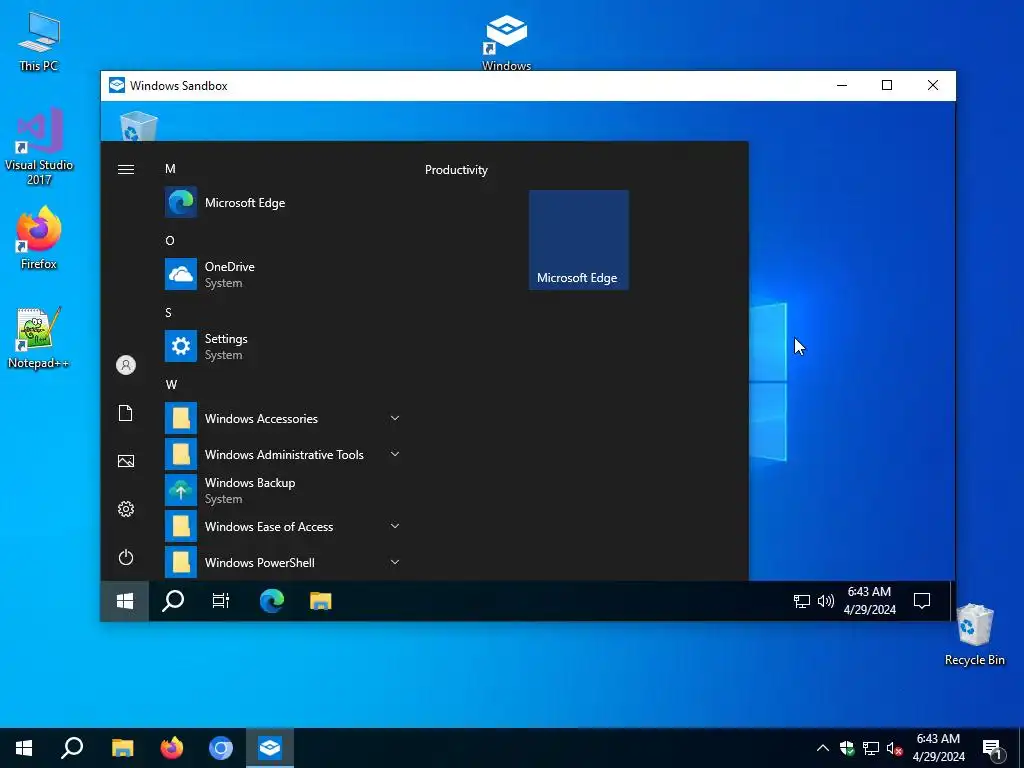Expand Windows Accessories folder chevron
The height and width of the screenshot is (768, 1024).
coord(394,419)
